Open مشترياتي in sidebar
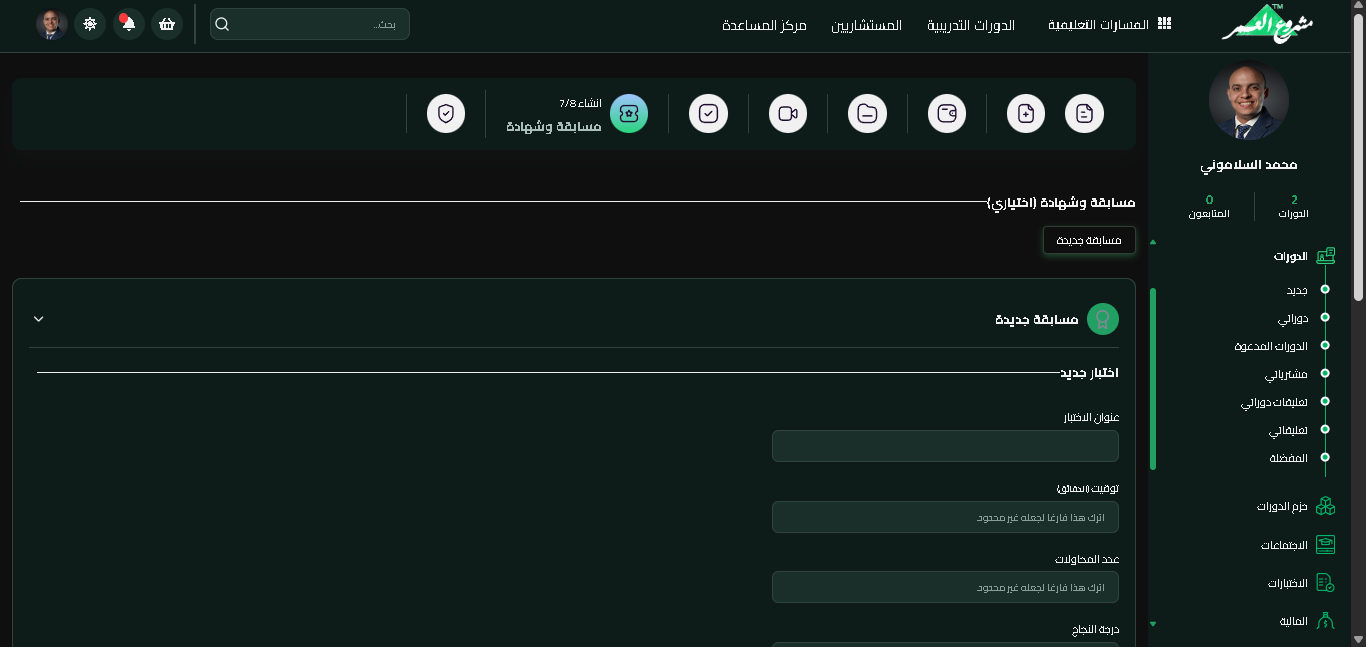 [1286, 374]
